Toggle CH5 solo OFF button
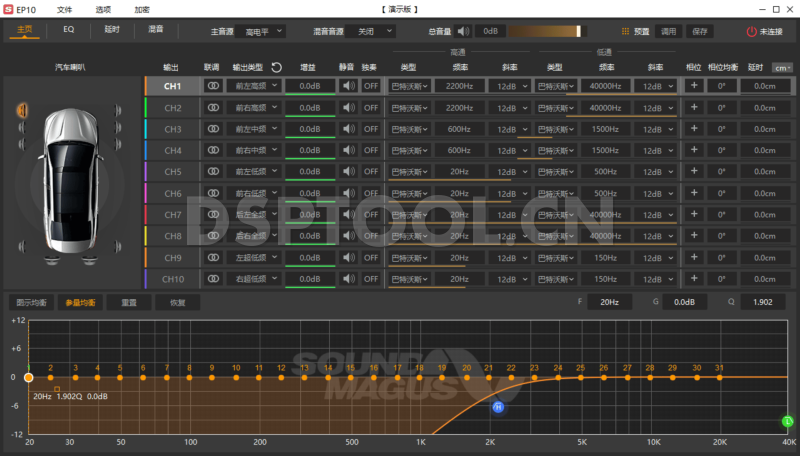The image size is (800, 456). tap(371, 172)
